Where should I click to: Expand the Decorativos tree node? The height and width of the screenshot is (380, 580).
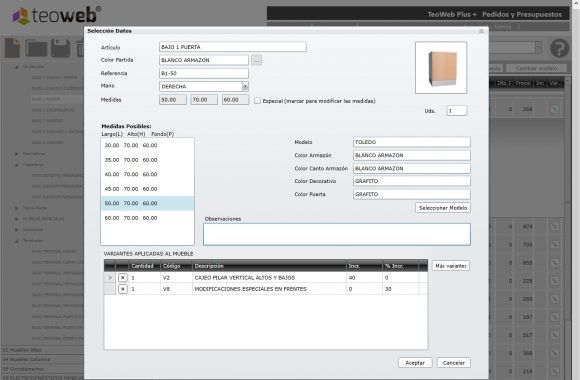(x=17, y=154)
